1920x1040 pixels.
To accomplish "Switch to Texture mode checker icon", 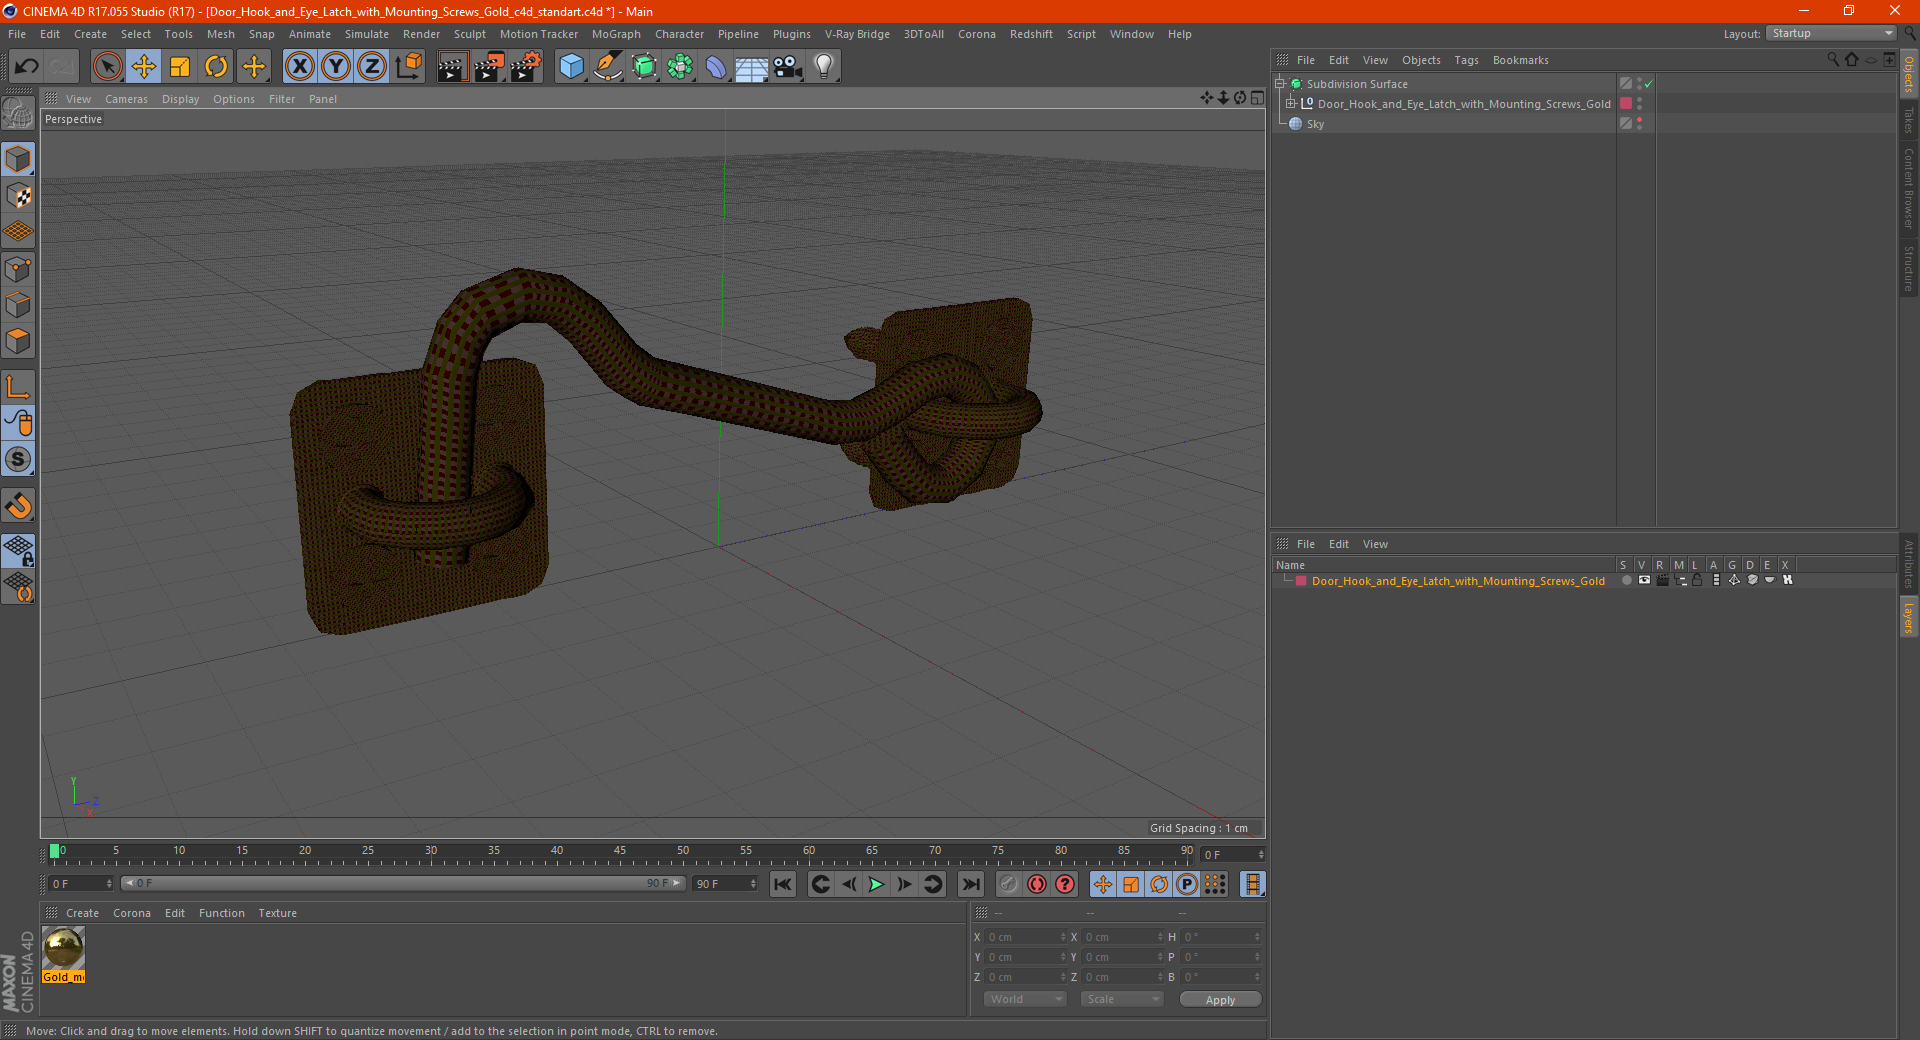I will coord(19,196).
